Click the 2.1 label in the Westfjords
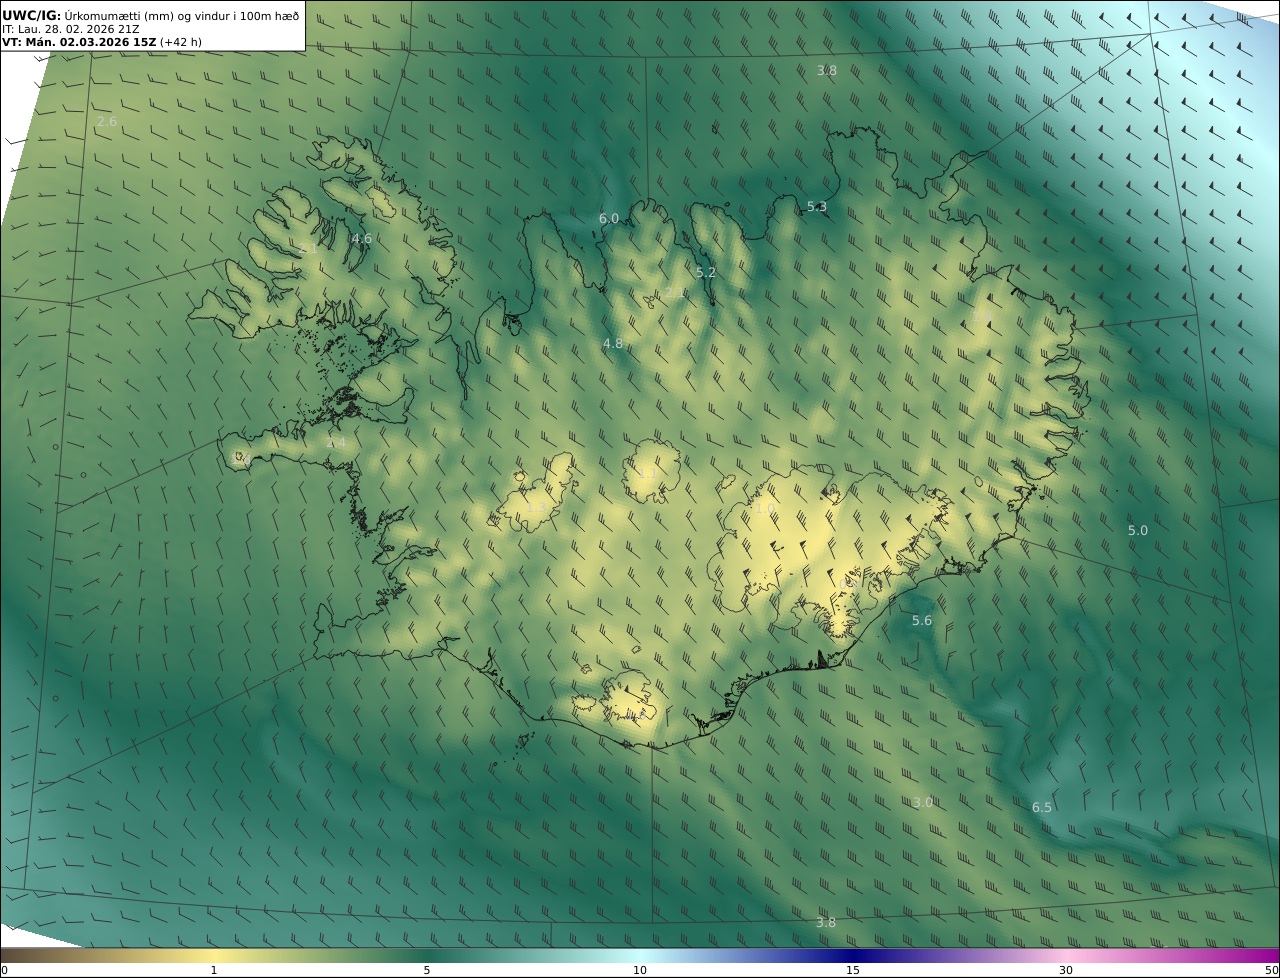This screenshot has height=978, width=1280. tap(309, 248)
